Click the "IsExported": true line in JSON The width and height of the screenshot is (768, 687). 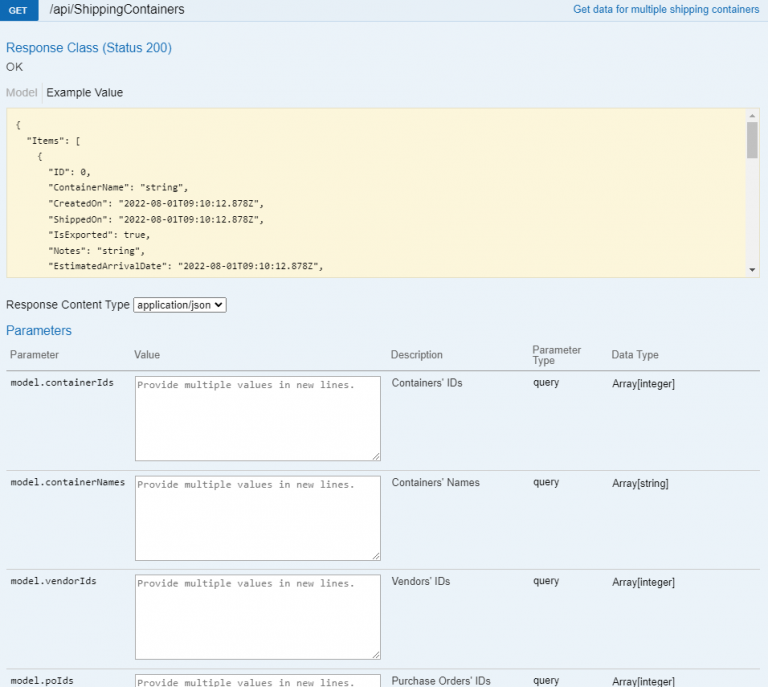[99, 235]
